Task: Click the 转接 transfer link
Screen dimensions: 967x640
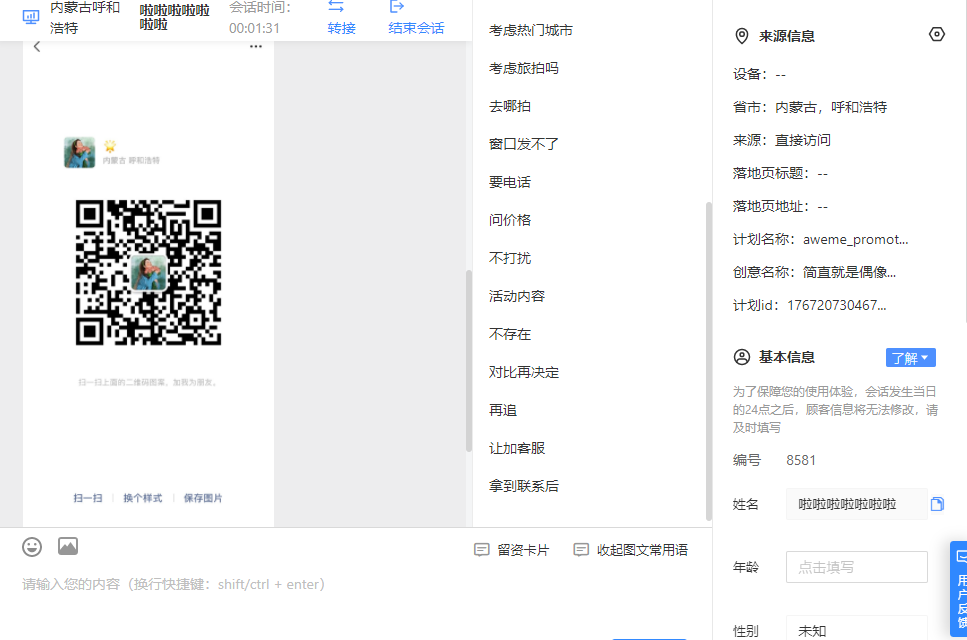Action: [342, 28]
